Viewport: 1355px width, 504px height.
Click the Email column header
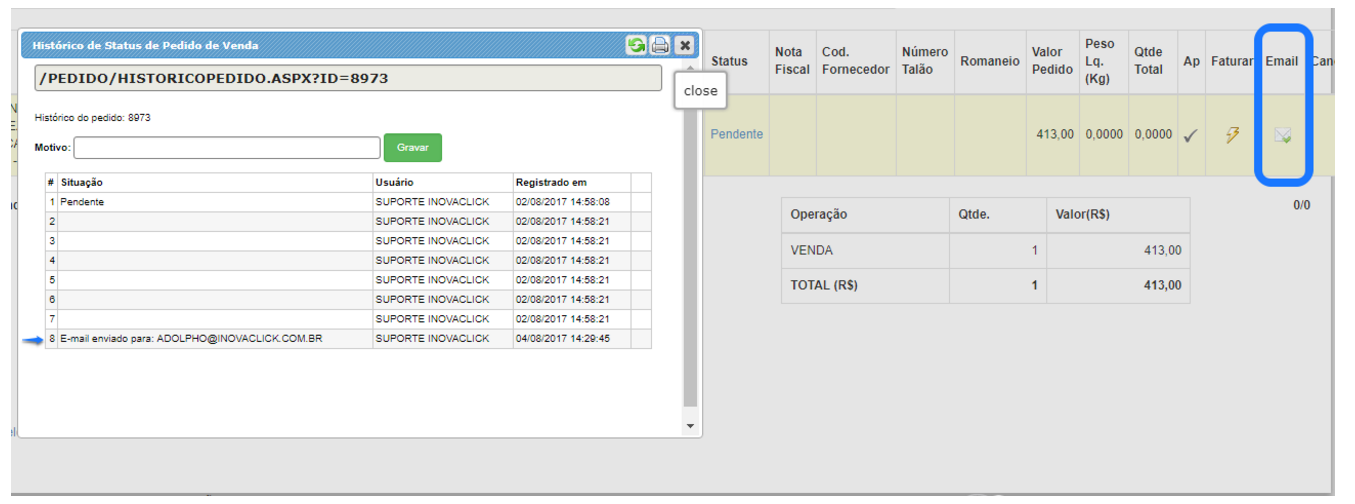(1281, 61)
